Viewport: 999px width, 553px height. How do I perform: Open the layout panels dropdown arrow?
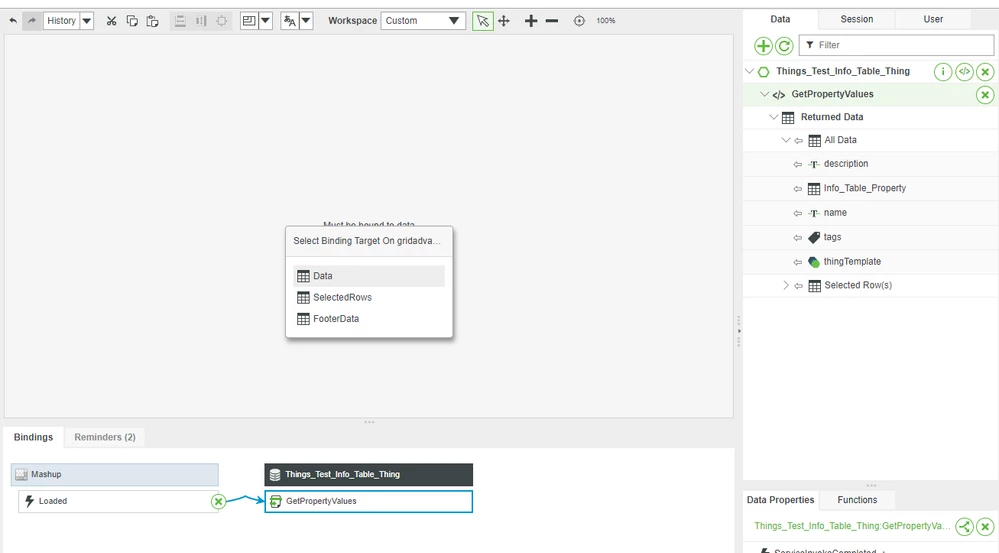266,20
